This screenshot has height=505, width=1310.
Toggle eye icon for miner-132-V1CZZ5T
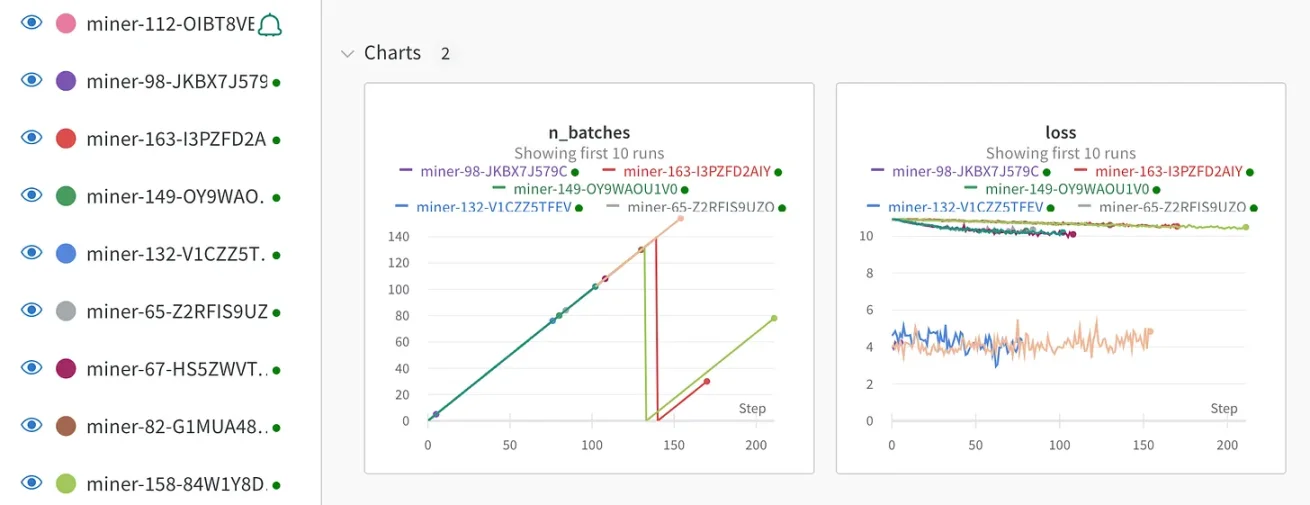click(x=32, y=253)
